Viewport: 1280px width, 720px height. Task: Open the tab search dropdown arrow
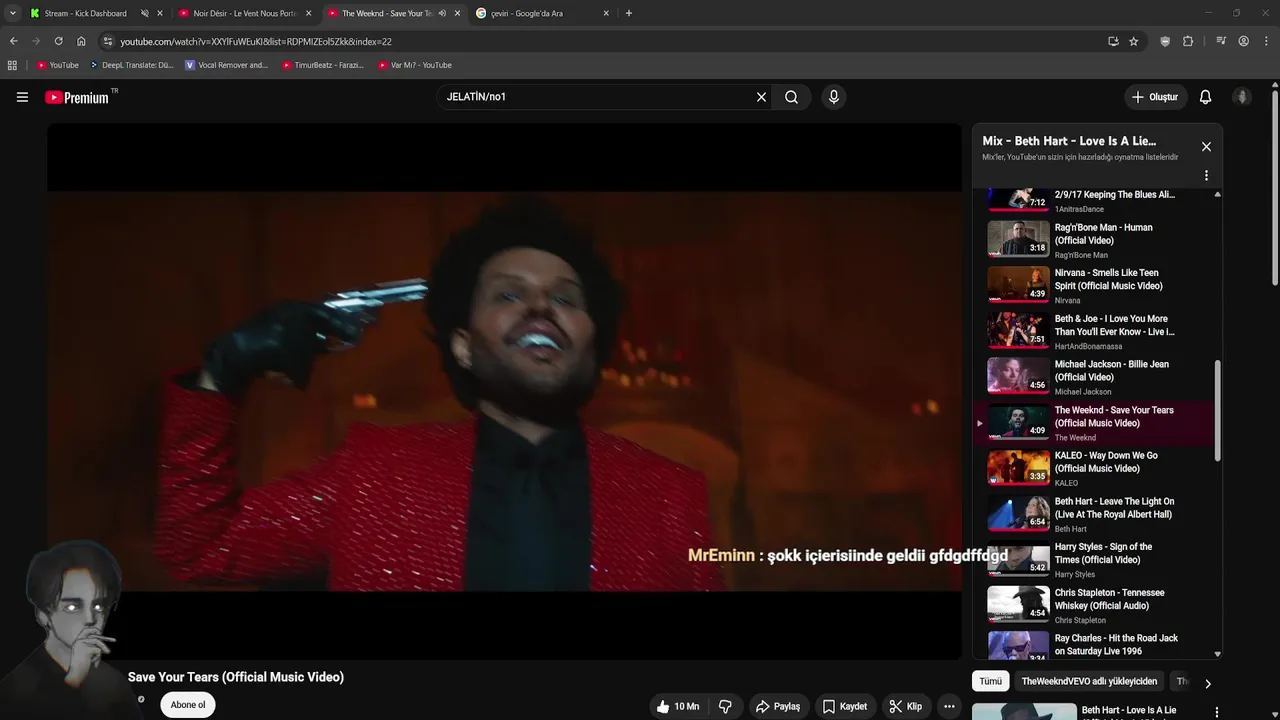coord(12,13)
